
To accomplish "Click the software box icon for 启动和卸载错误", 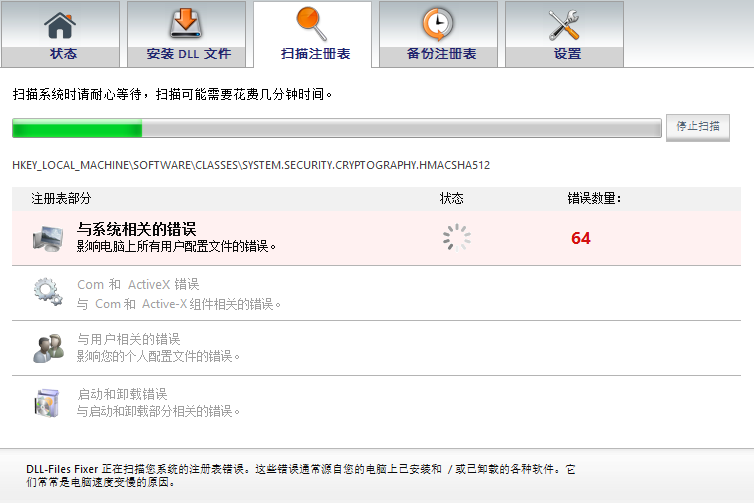I will 47,403.
